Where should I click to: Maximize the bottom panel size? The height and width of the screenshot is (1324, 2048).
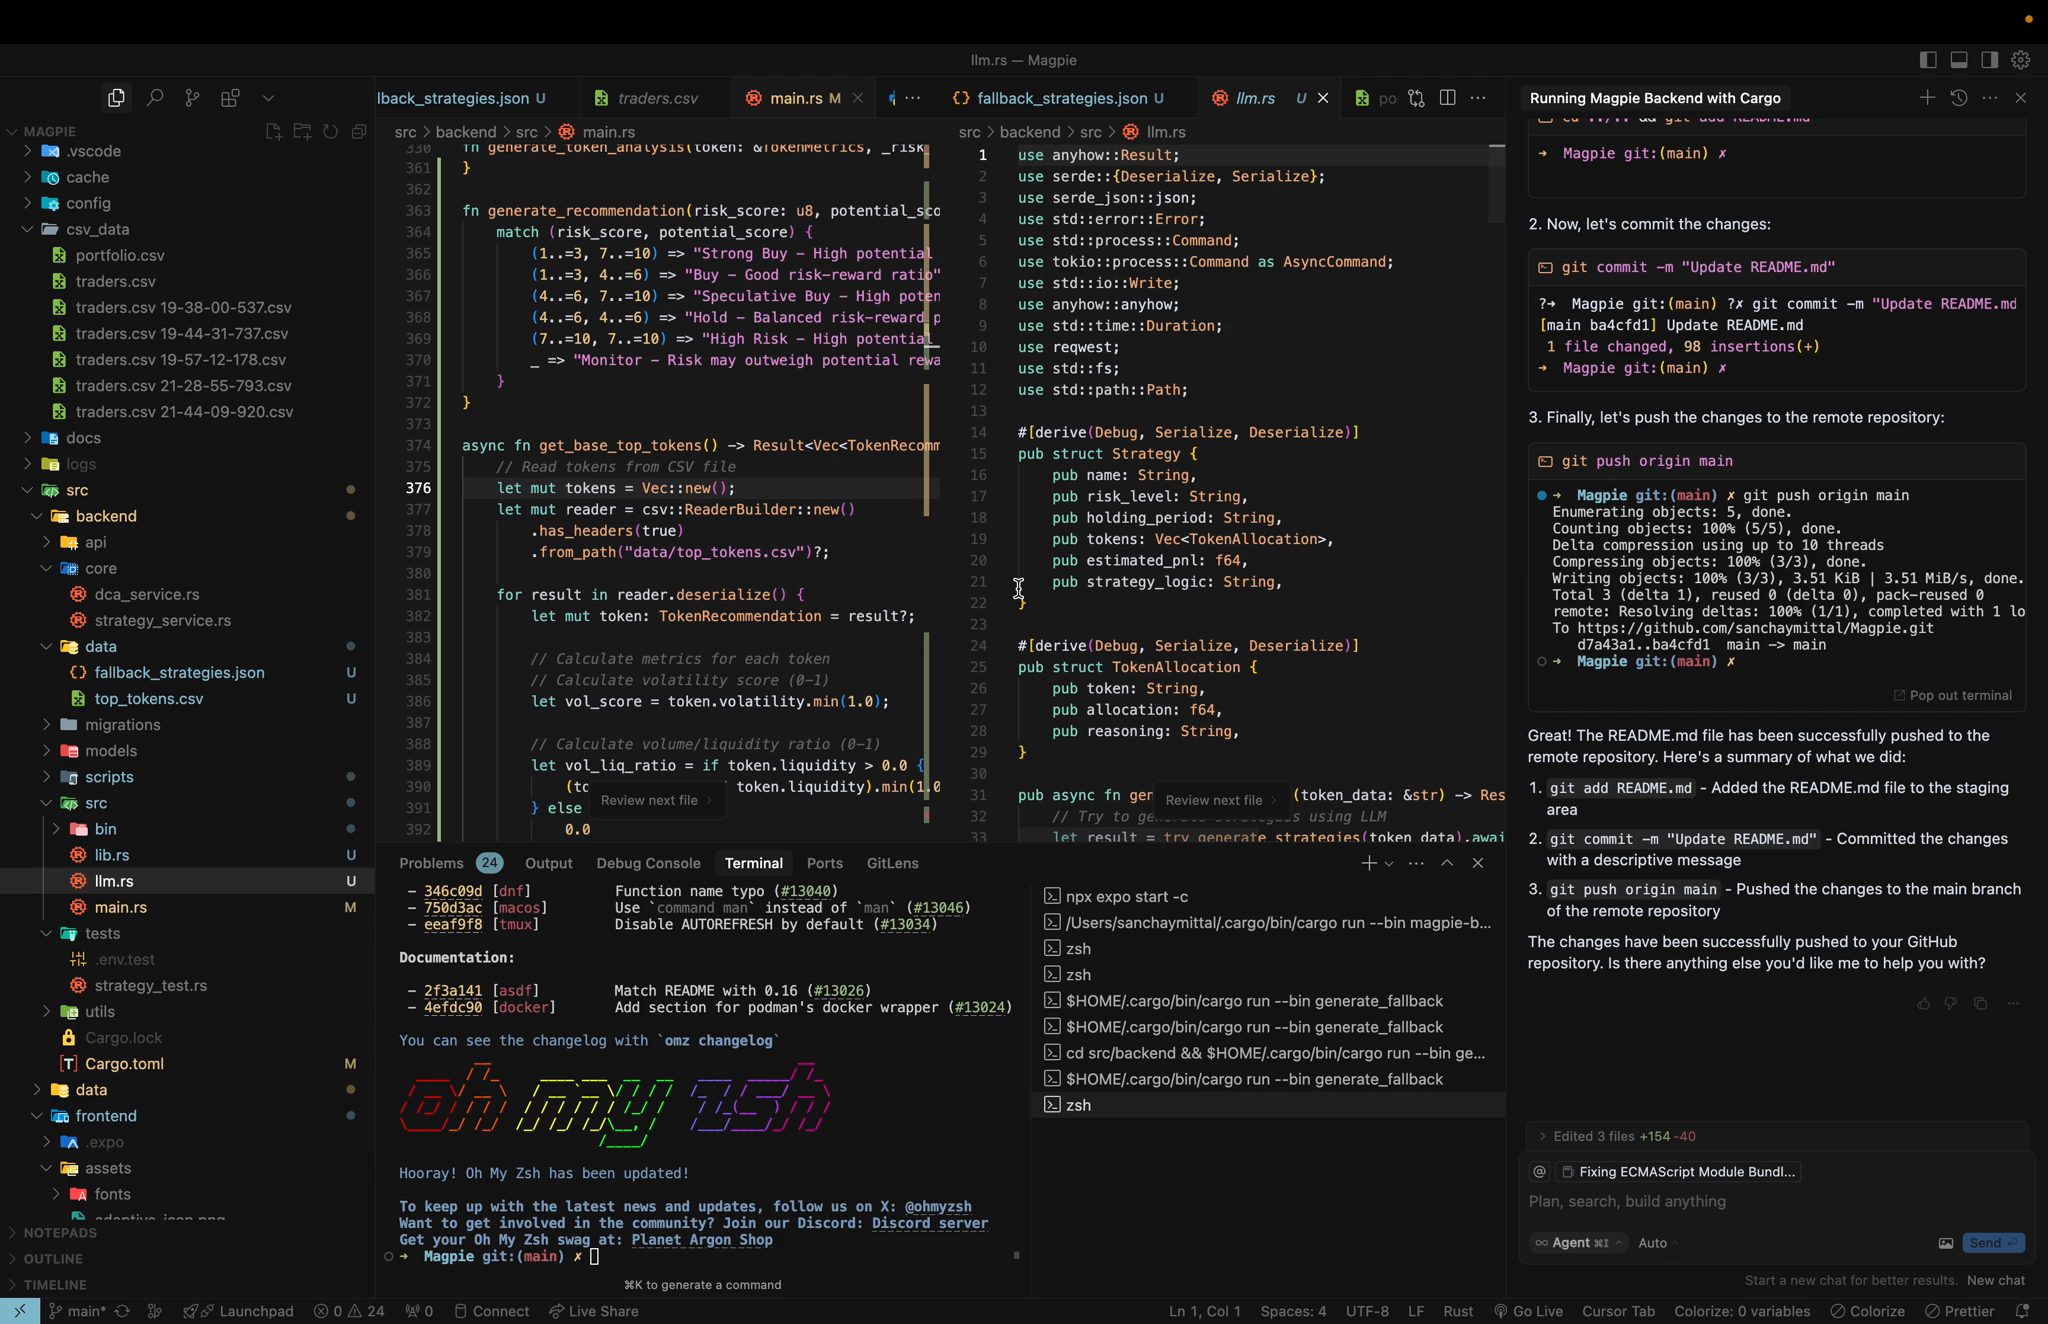click(x=1446, y=863)
